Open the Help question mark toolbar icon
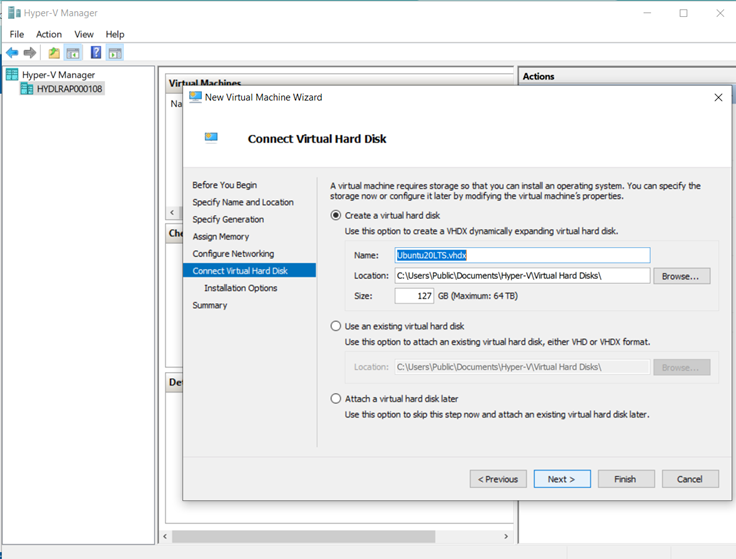 pyautogui.click(x=96, y=53)
